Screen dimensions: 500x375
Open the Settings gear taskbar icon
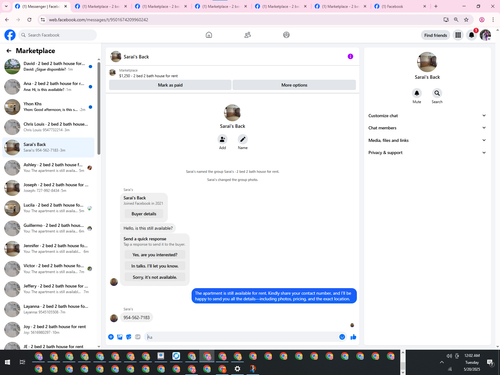click(237, 369)
